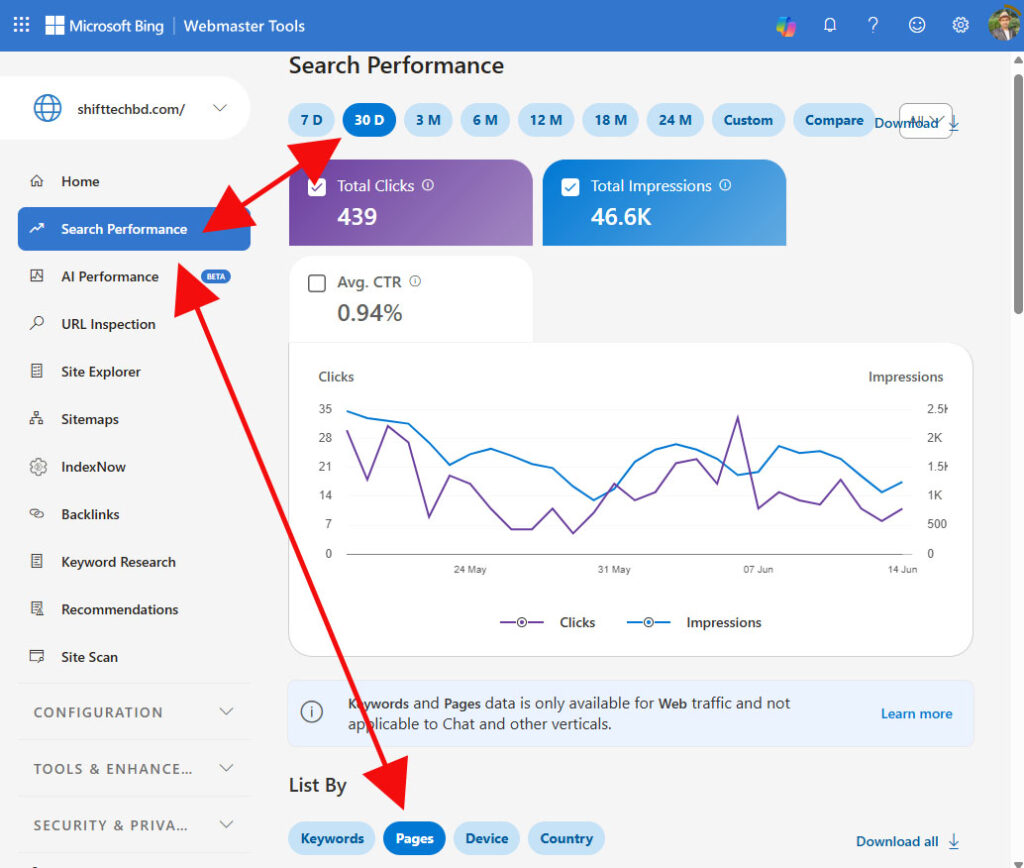
Task: Click the info icon in Keywords notice
Action: (x=312, y=712)
